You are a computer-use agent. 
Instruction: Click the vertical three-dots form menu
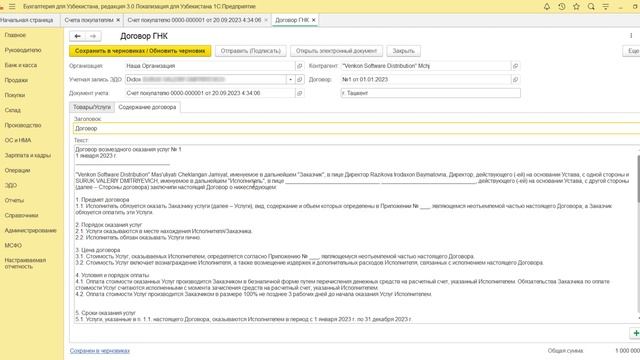(x=631, y=36)
